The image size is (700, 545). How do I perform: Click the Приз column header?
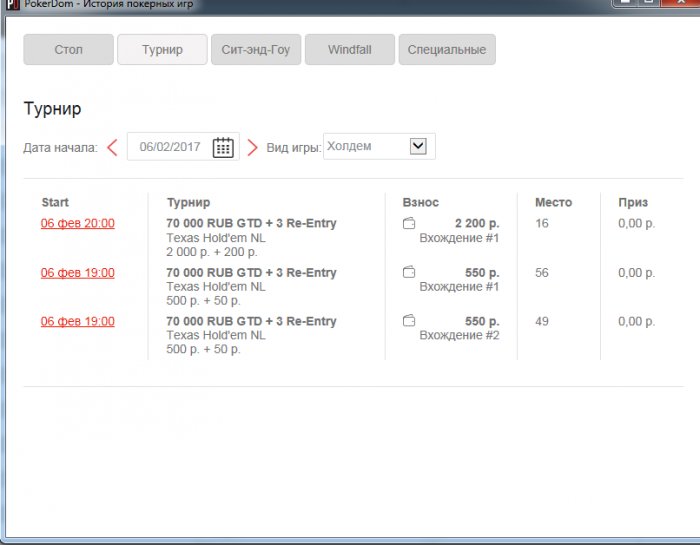coord(633,202)
